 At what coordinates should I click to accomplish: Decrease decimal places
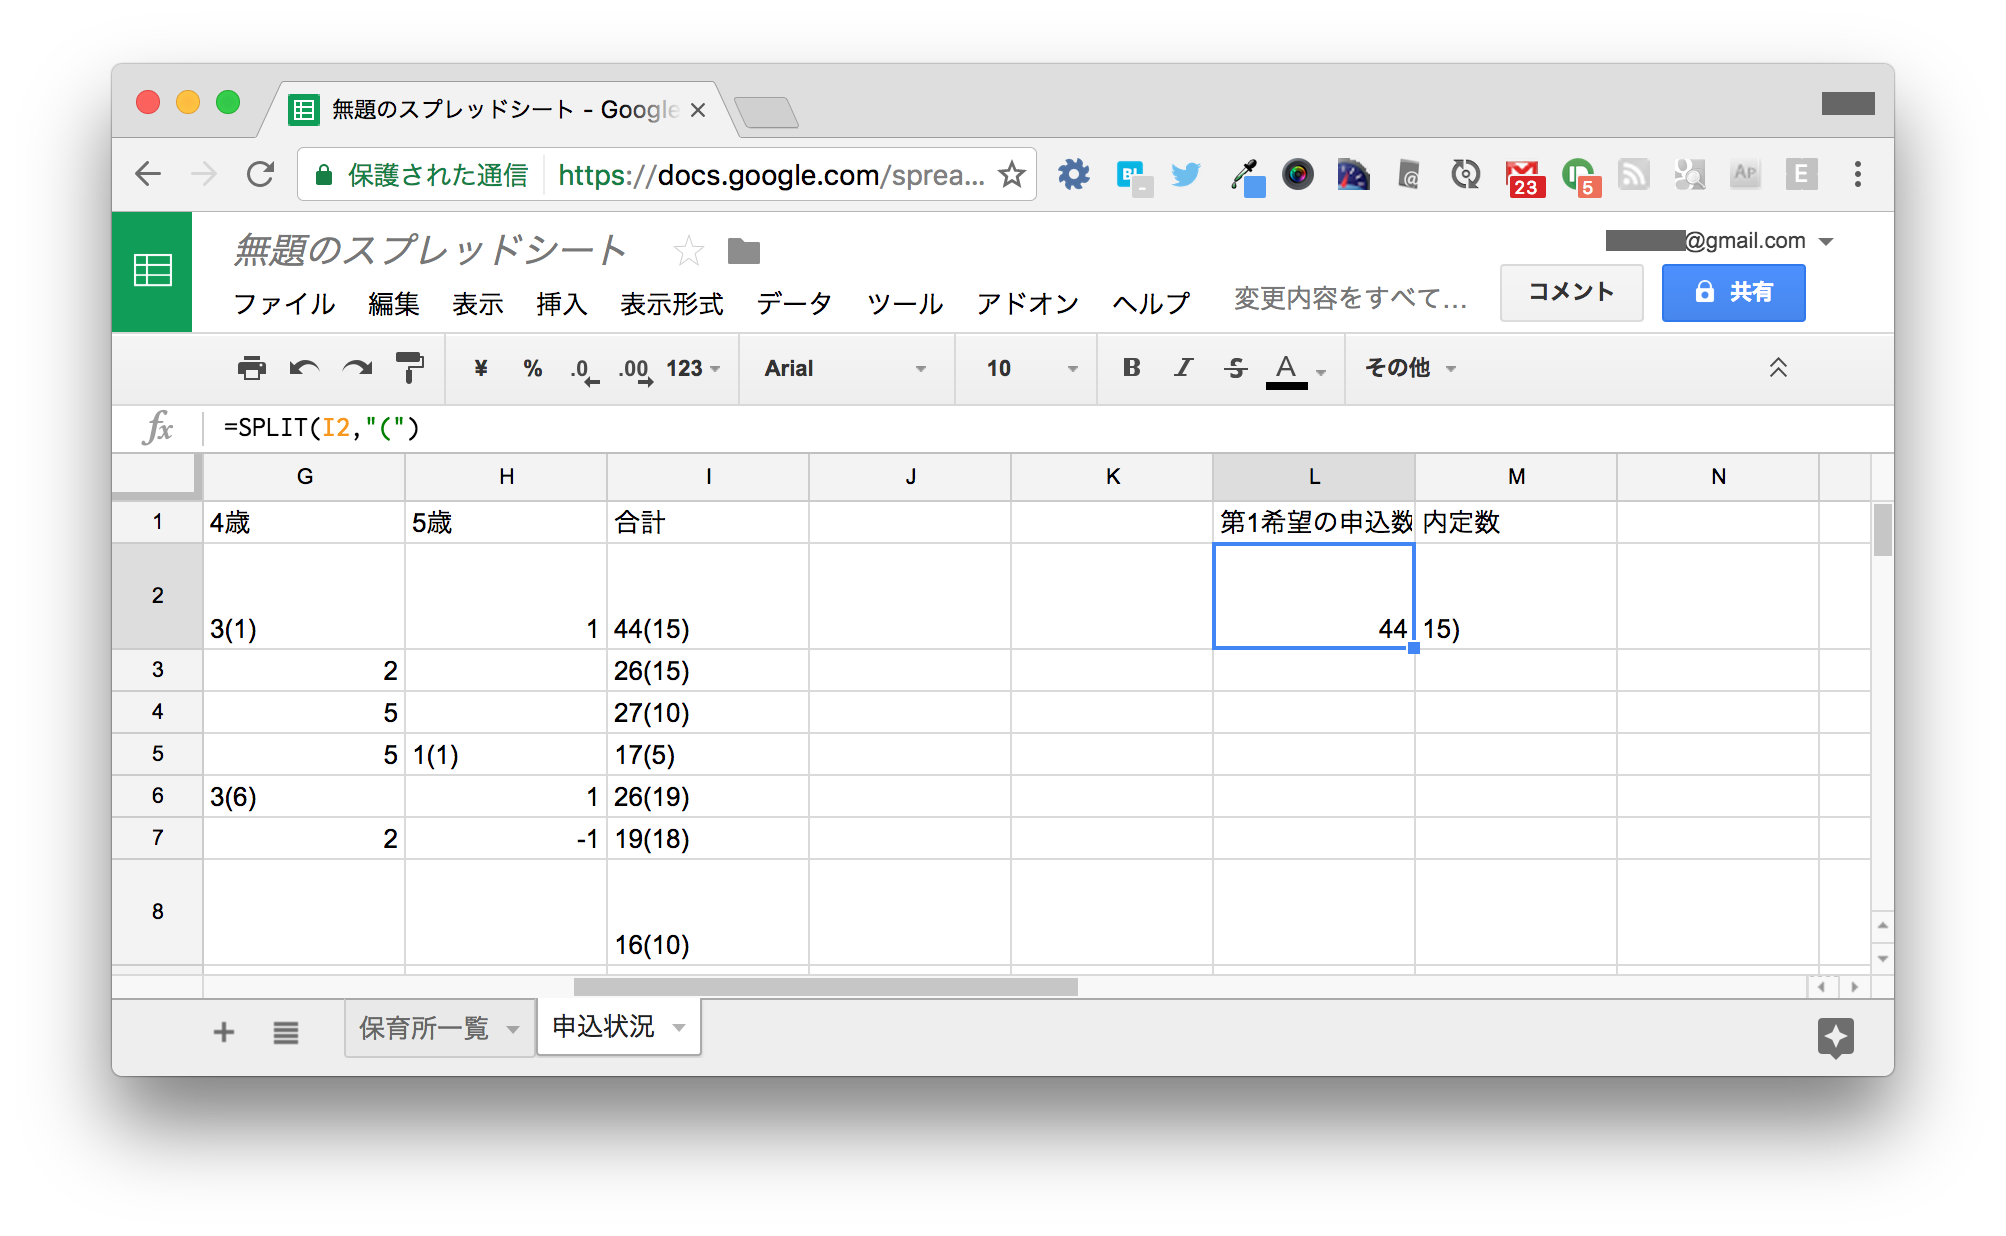[584, 370]
